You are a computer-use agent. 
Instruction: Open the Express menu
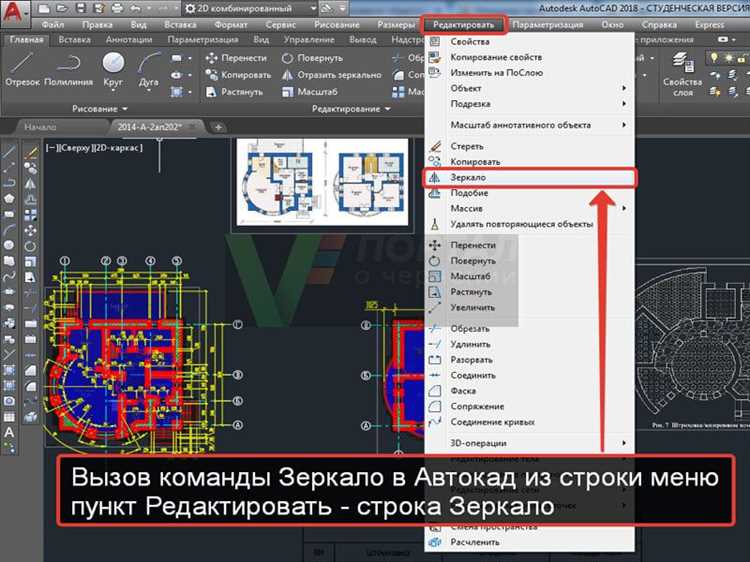tap(709, 25)
